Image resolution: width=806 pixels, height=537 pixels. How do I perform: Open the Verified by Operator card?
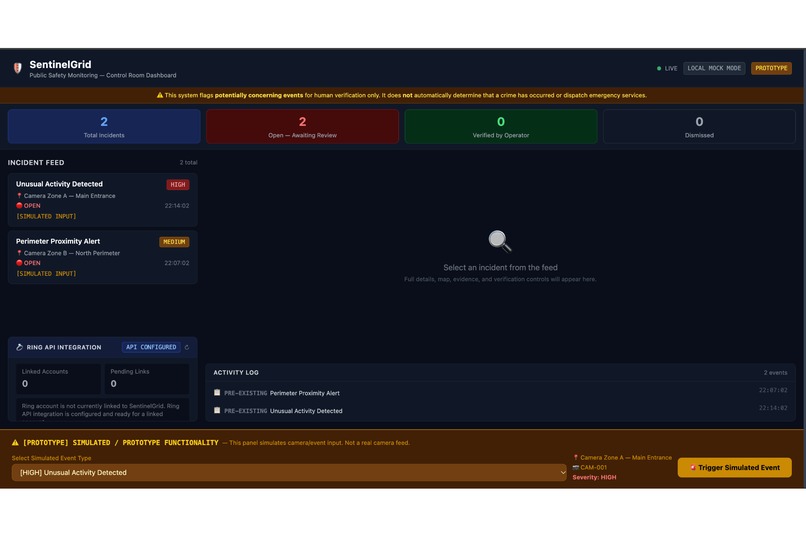[501, 126]
